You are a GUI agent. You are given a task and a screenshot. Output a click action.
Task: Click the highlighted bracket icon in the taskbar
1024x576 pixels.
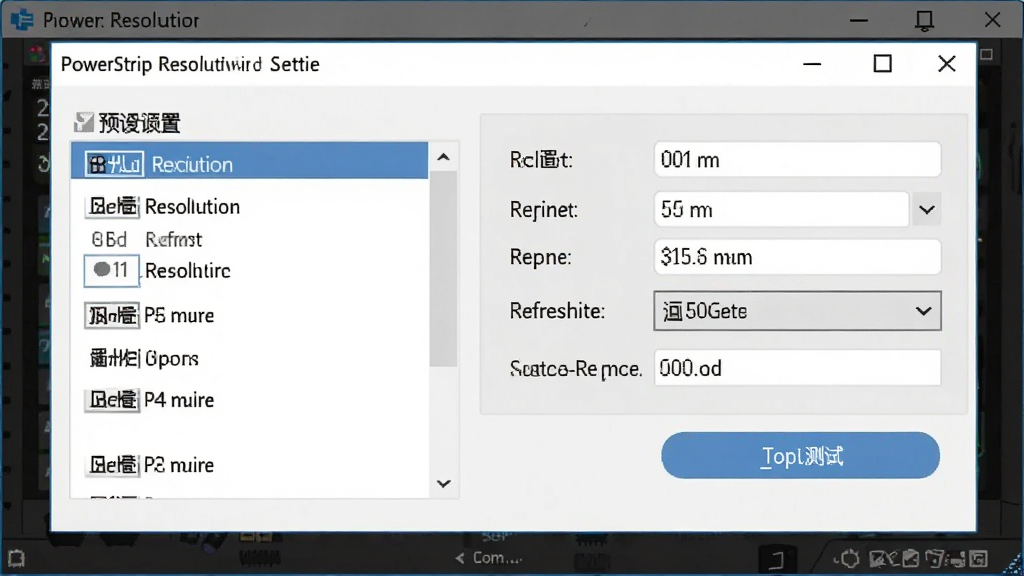776,559
